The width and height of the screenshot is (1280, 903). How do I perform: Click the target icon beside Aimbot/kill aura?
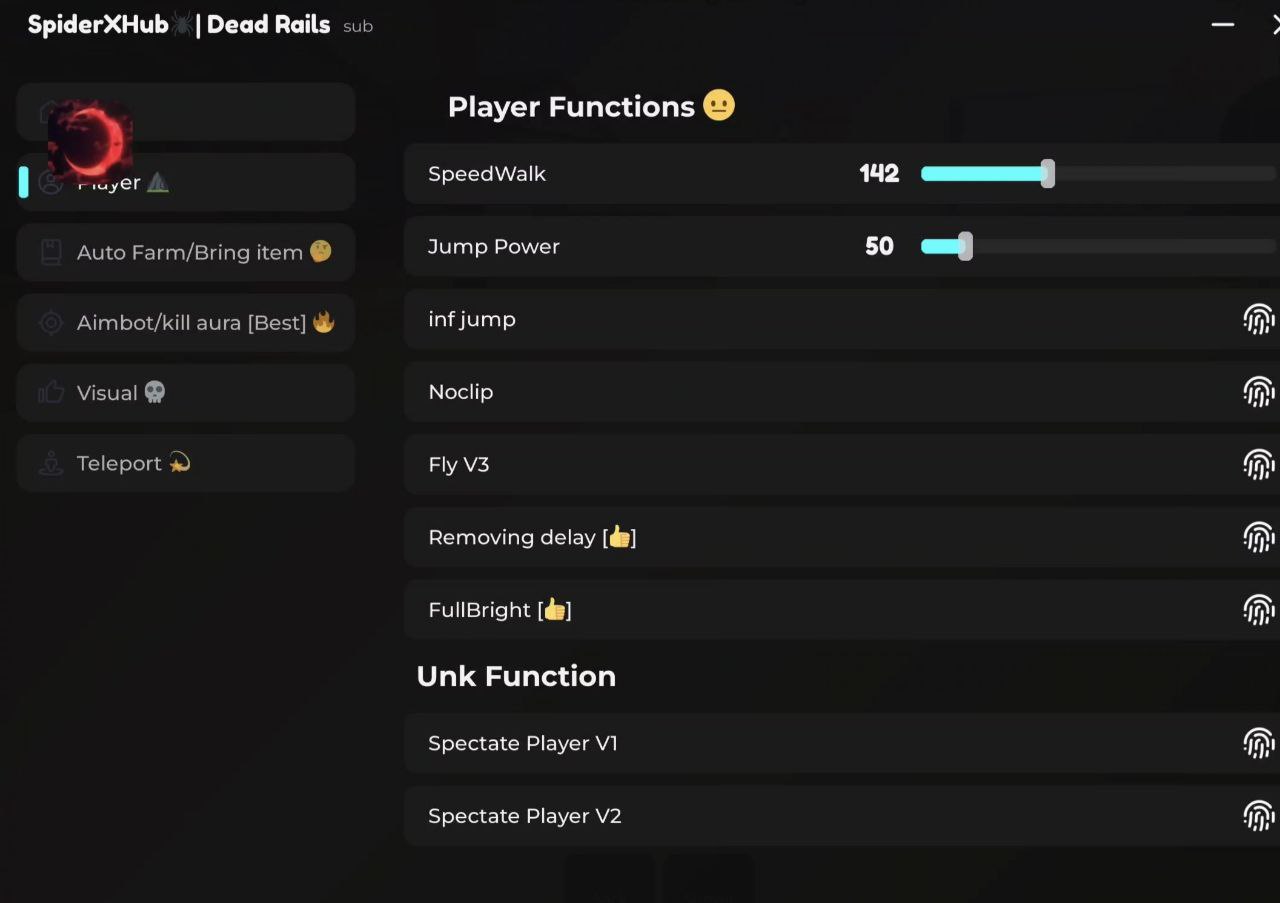[50, 323]
